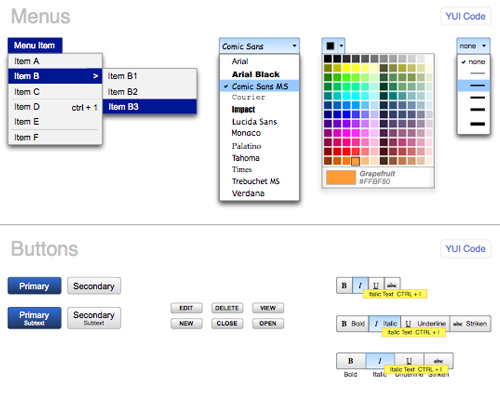Choose Item B2 in the submenu
Screen dimensions: 500x396
(150, 92)
